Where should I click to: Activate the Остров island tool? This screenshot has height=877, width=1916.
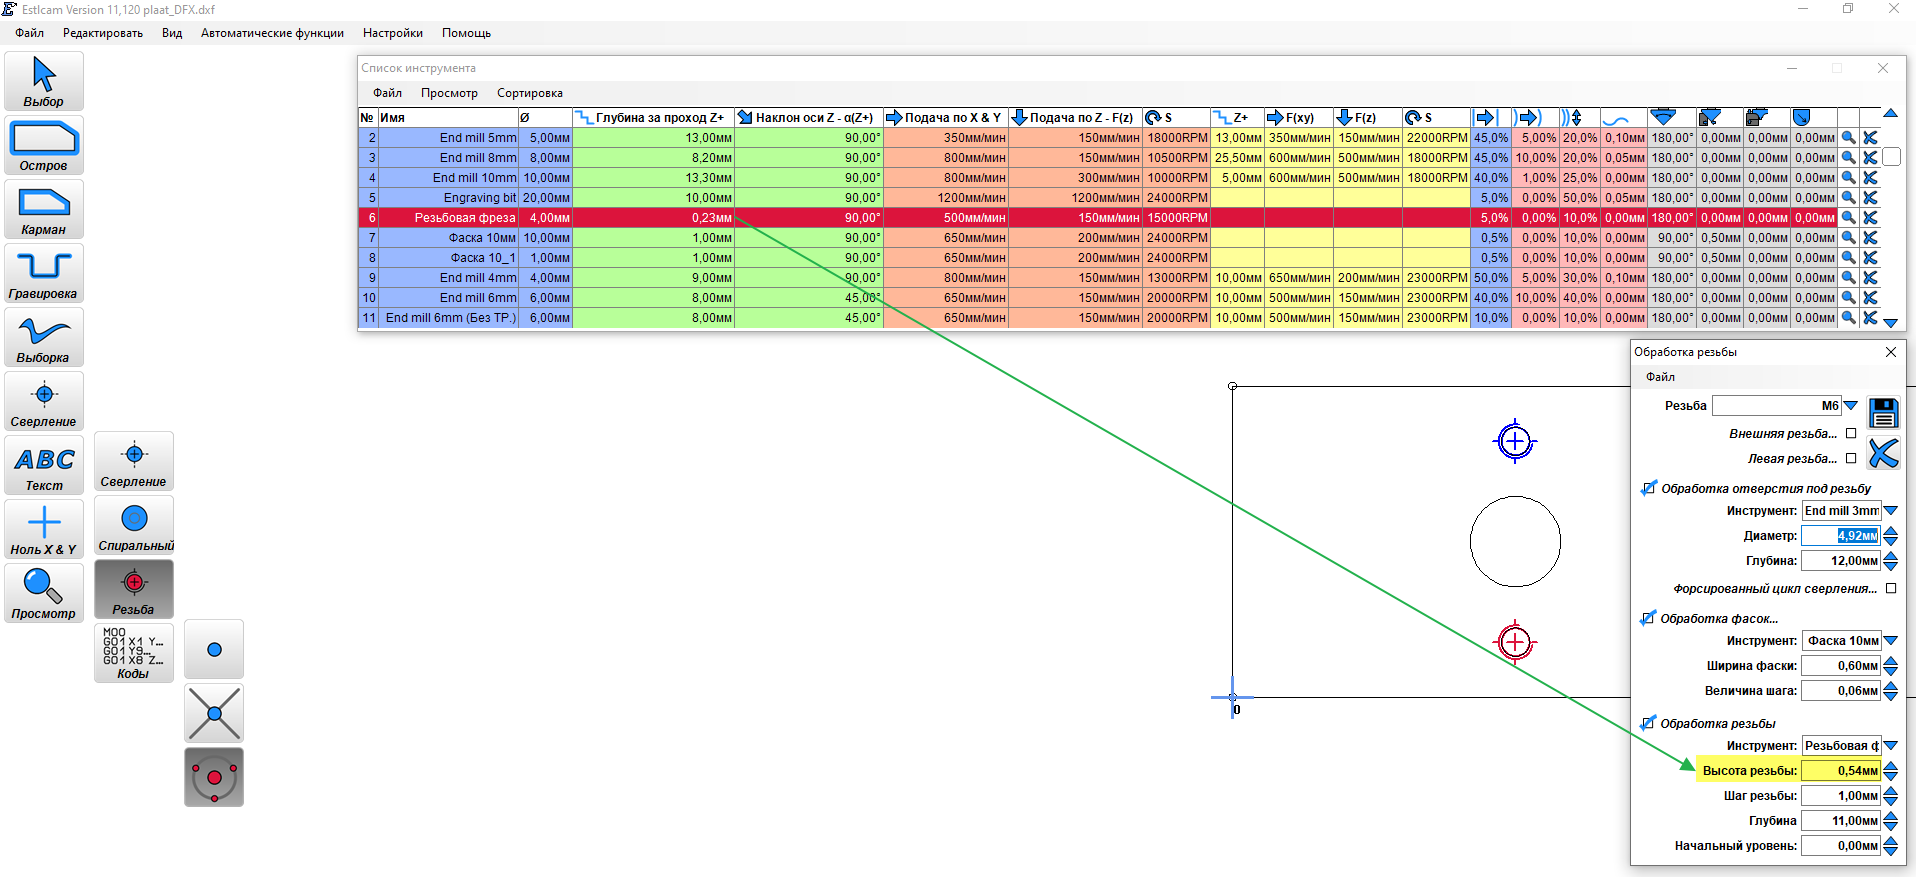44,145
